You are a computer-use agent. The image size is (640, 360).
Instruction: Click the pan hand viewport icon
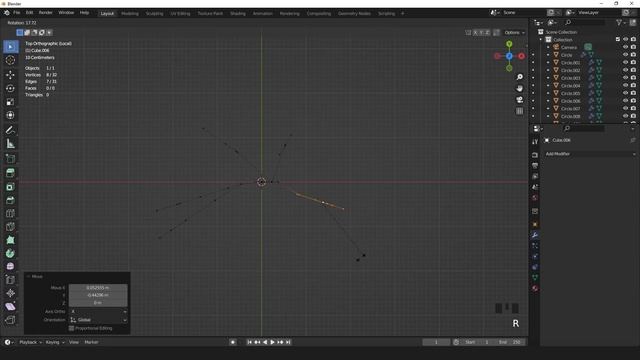click(x=520, y=89)
